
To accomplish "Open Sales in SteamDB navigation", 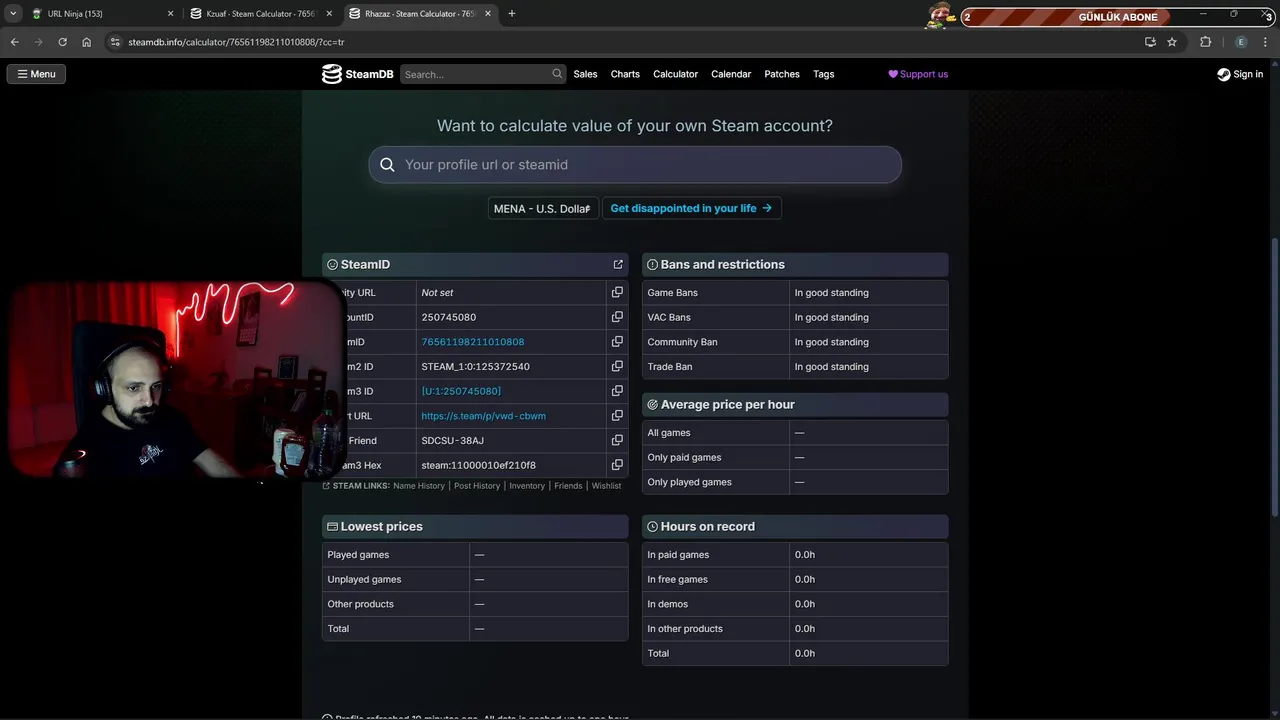I will (585, 74).
